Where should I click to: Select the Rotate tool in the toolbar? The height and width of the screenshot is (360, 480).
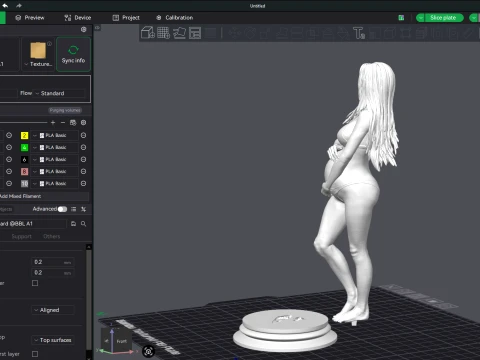(250, 33)
